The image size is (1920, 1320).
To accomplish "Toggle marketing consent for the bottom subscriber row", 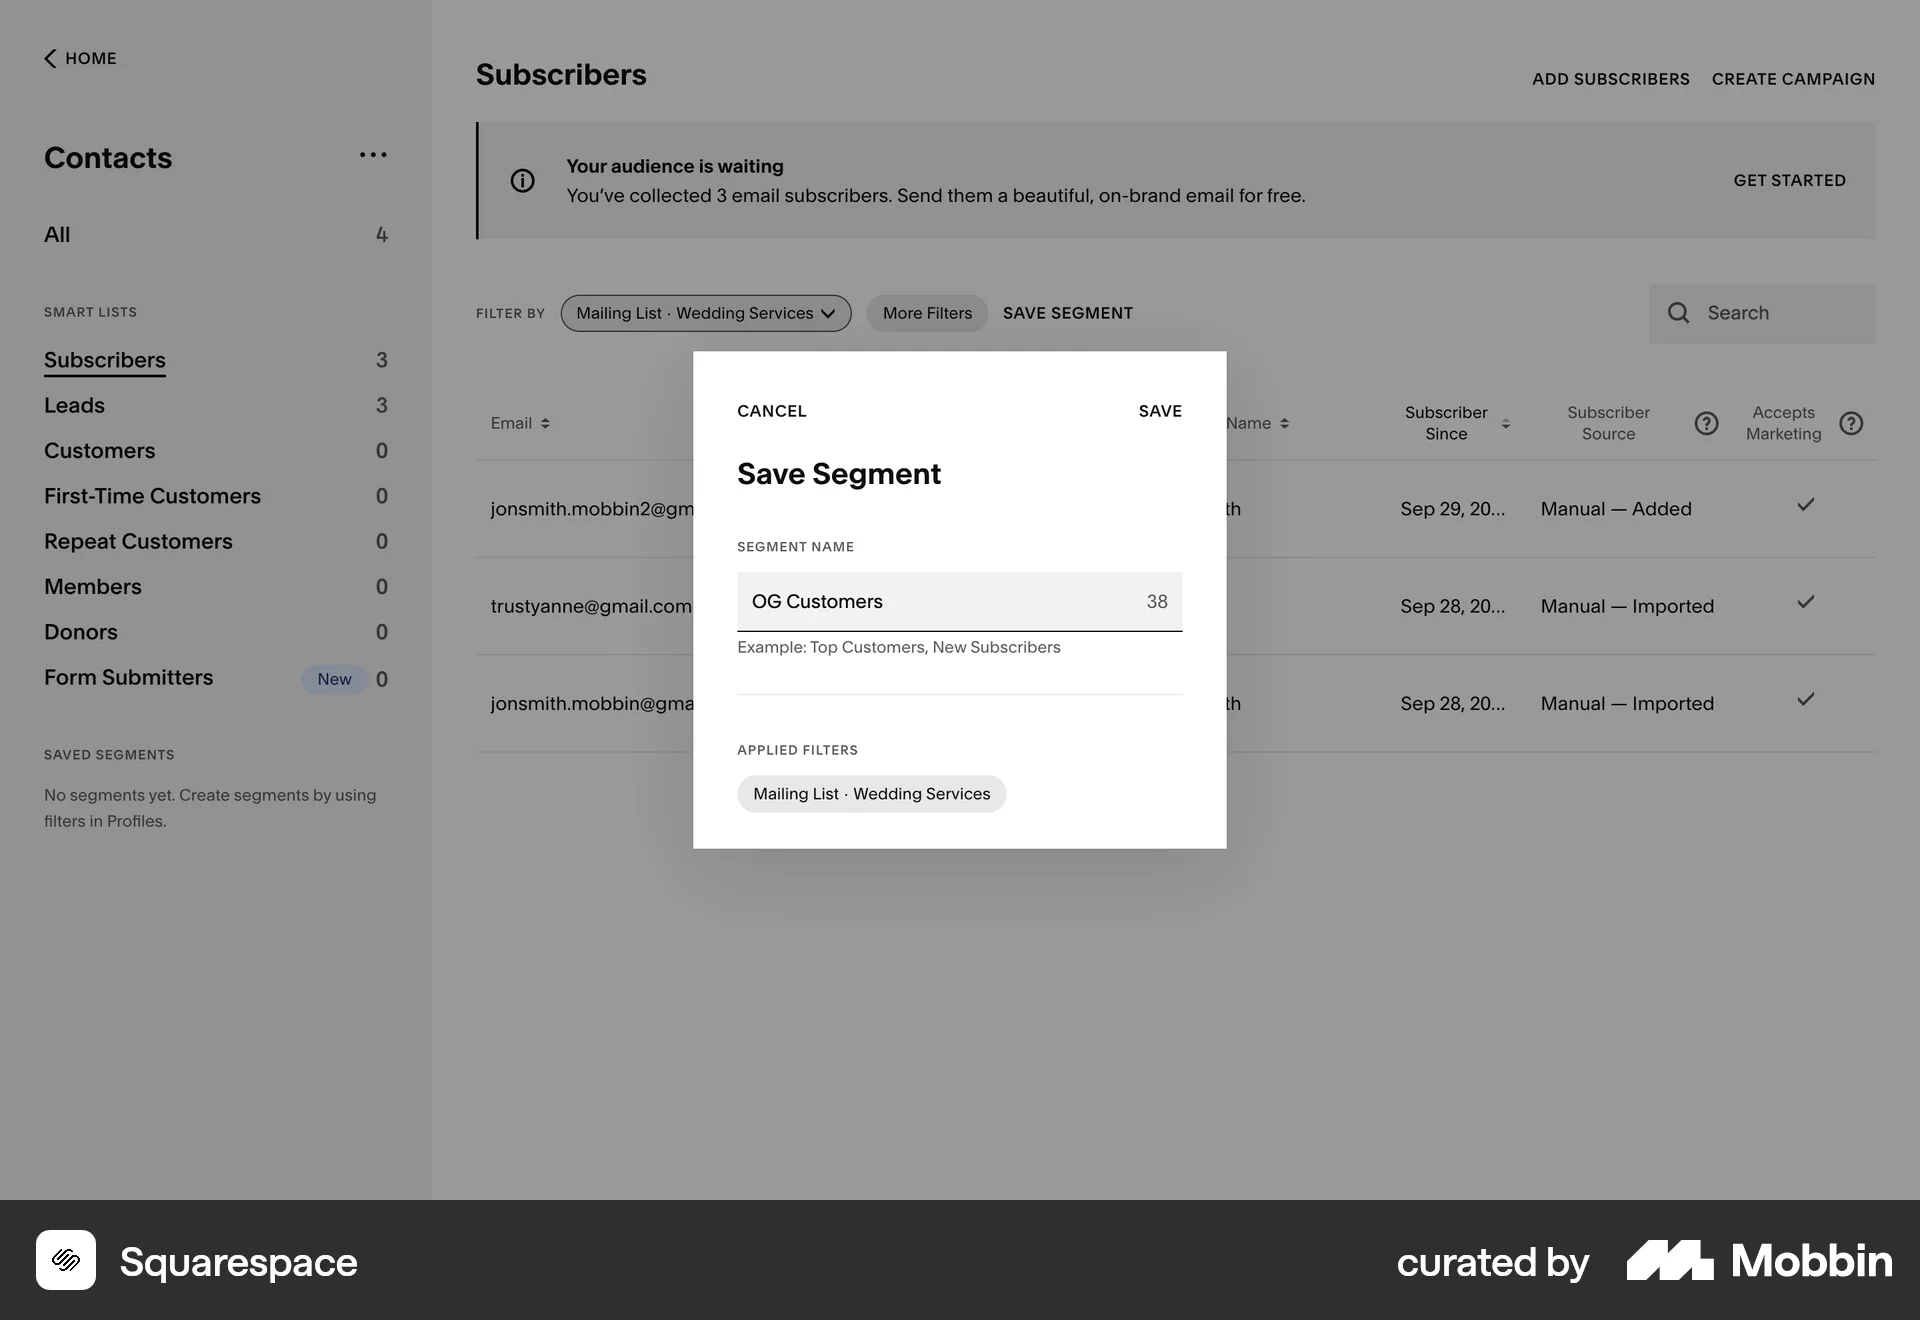I will pyautogui.click(x=1805, y=700).
